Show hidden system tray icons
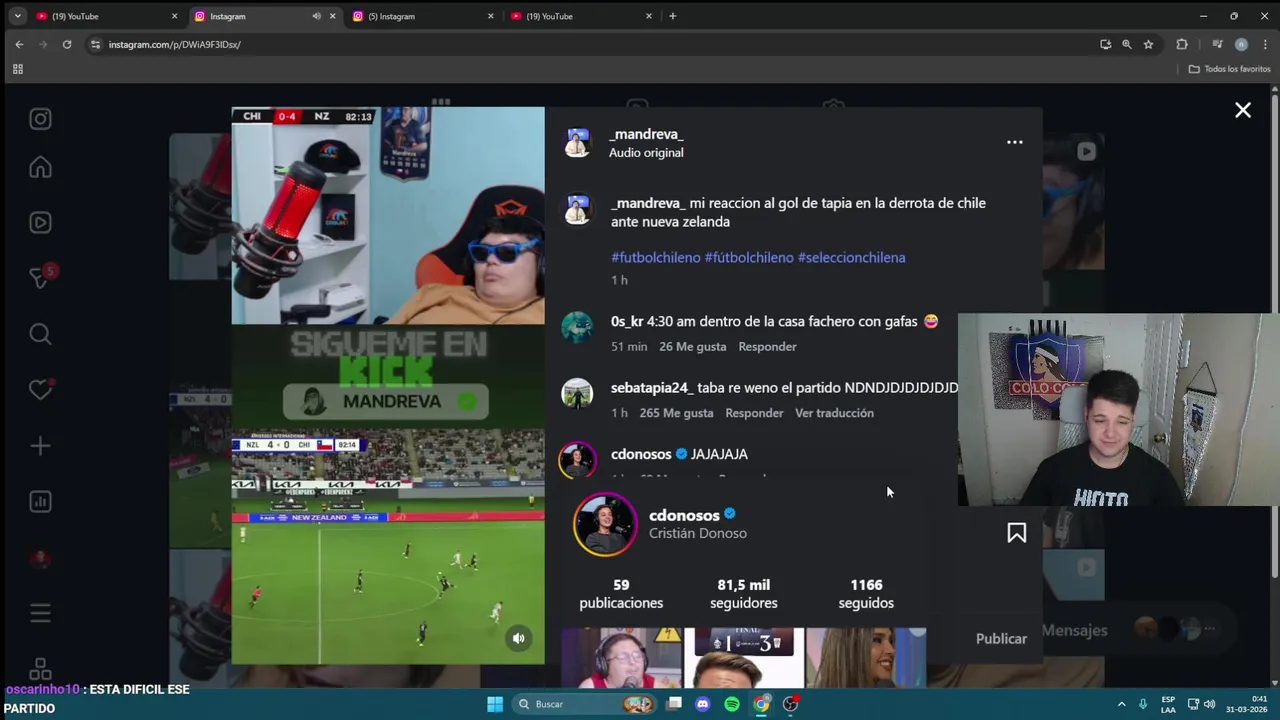The height and width of the screenshot is (720, 1280). [x=1121, y=704]
